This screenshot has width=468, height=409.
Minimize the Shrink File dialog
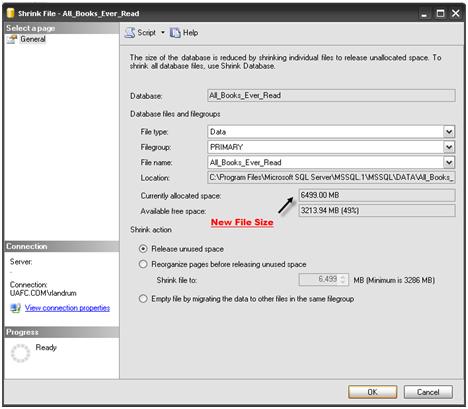pyautogui.click(x=424, y=14)
